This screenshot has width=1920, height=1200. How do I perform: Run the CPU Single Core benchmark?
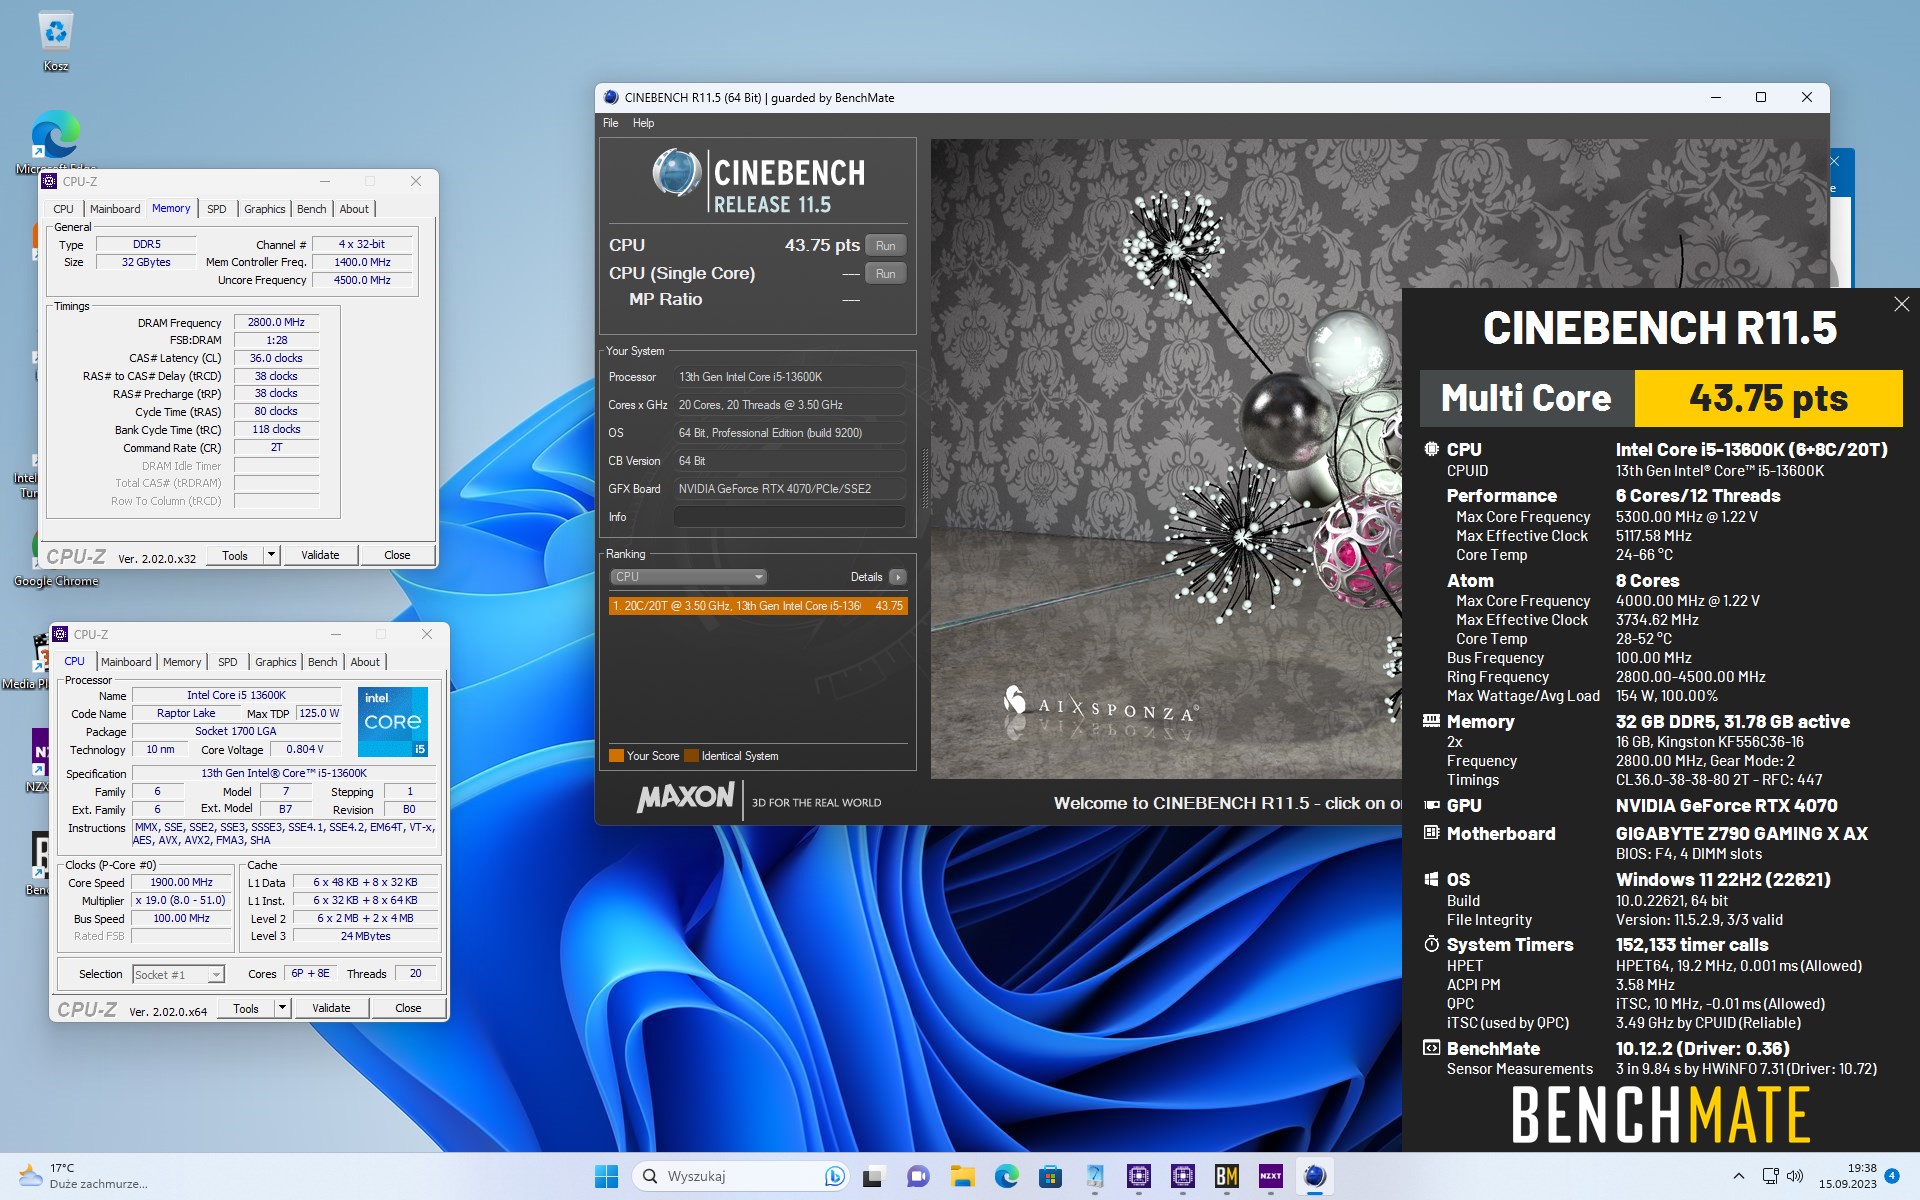(x=885, y=273)
